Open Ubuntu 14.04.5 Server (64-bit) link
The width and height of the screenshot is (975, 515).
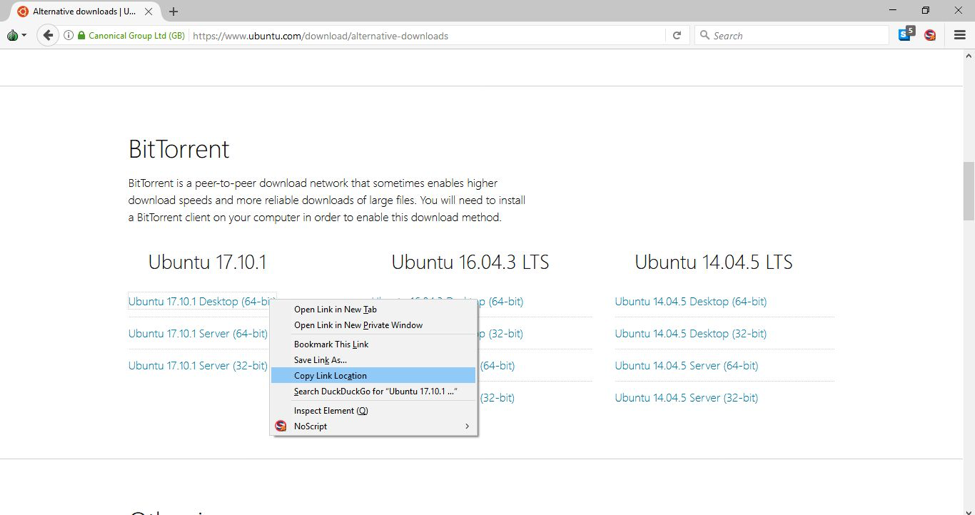coord(686,366)
